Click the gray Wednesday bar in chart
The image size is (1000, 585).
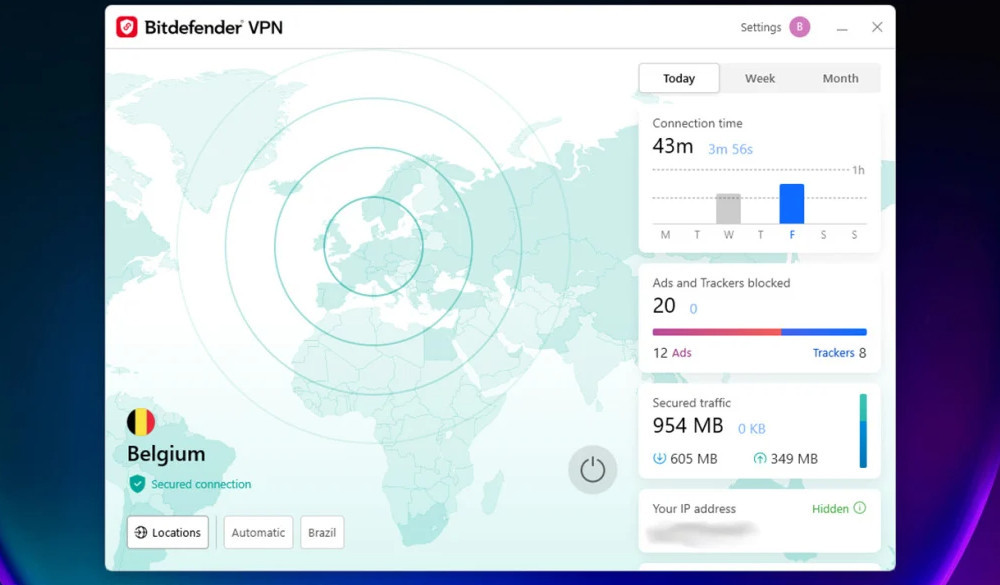[728, 209]
